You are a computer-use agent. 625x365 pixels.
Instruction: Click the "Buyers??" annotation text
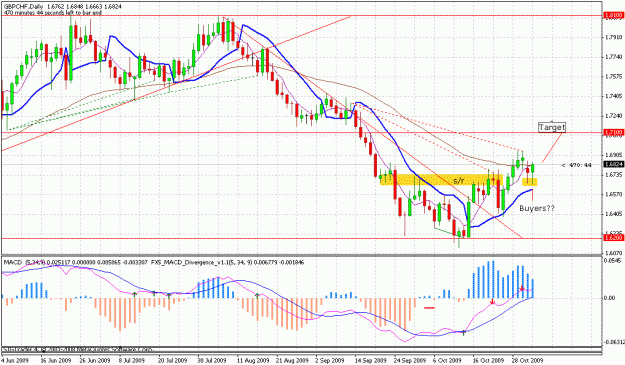tap(537, 208)
